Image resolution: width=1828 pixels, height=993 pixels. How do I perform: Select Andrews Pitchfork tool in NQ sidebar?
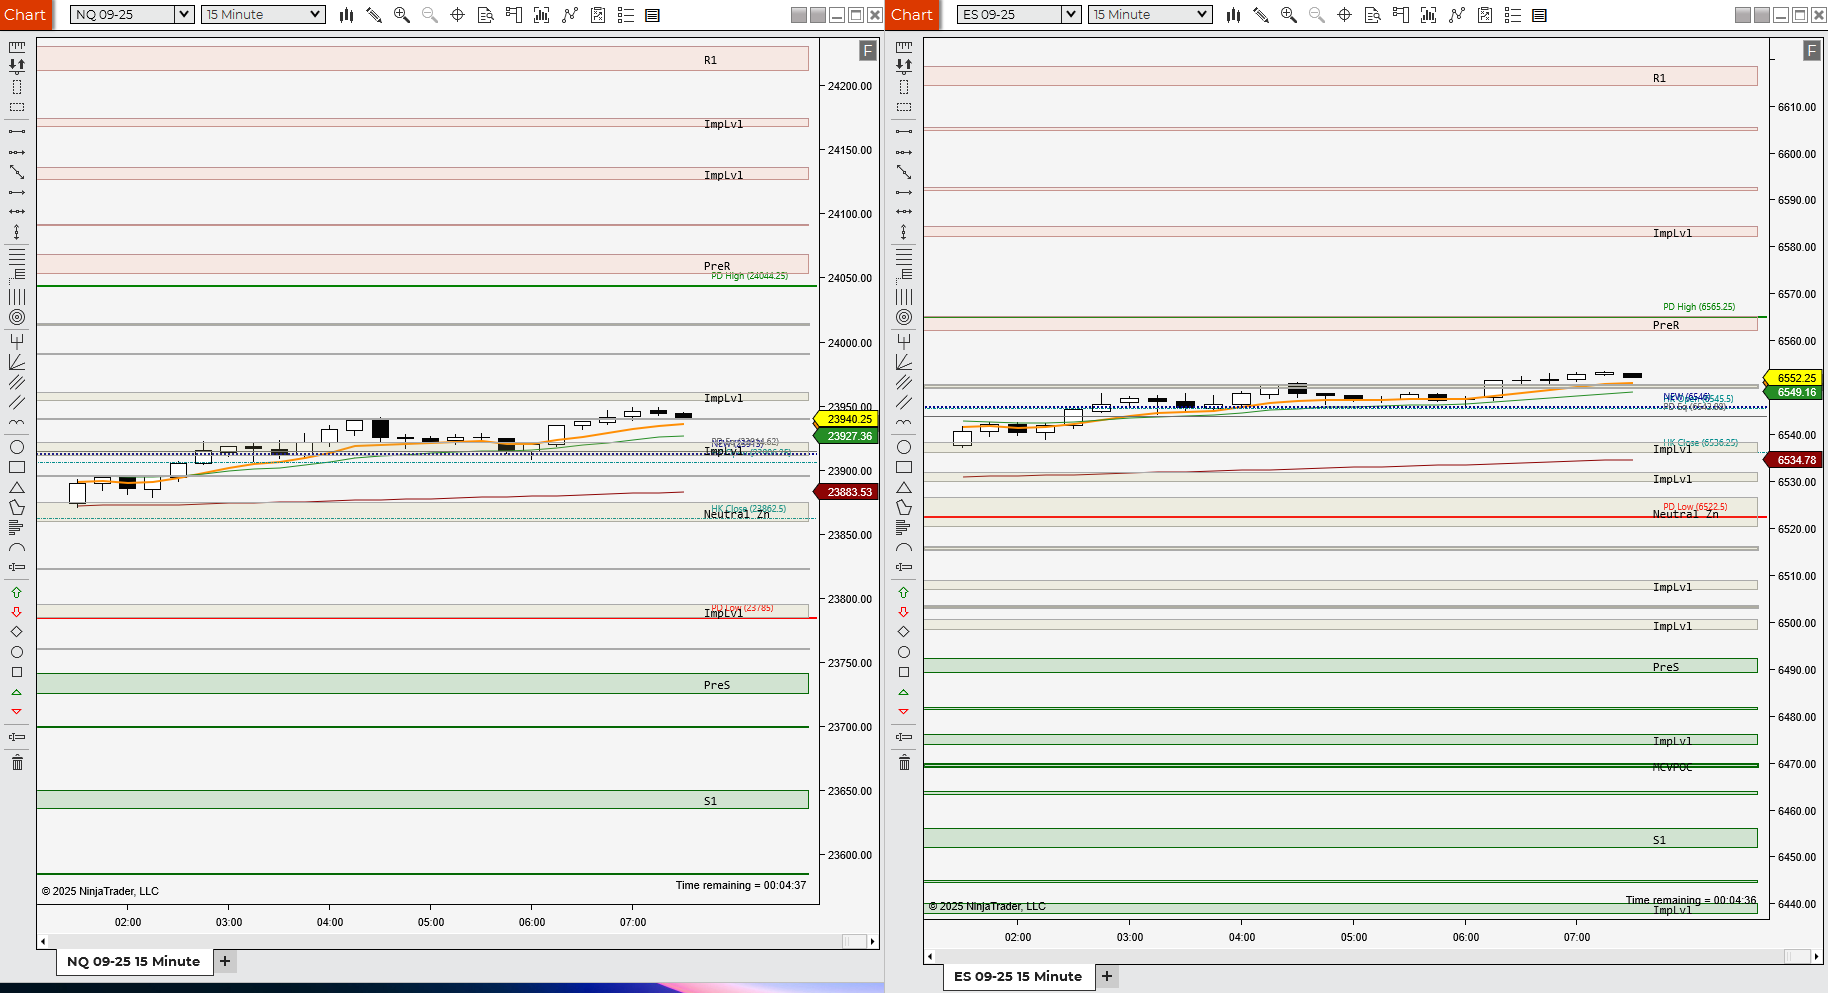[17, 341]
